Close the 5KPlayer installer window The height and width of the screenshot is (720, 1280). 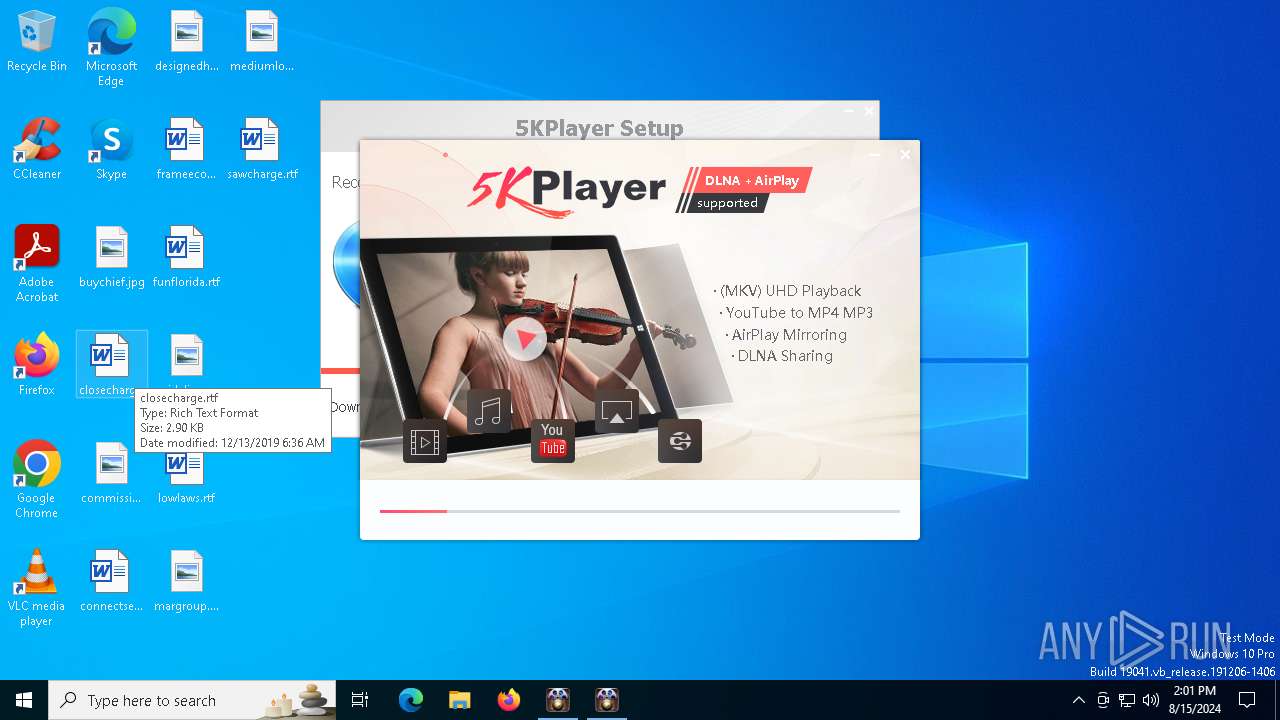click(x=905, y=155)
